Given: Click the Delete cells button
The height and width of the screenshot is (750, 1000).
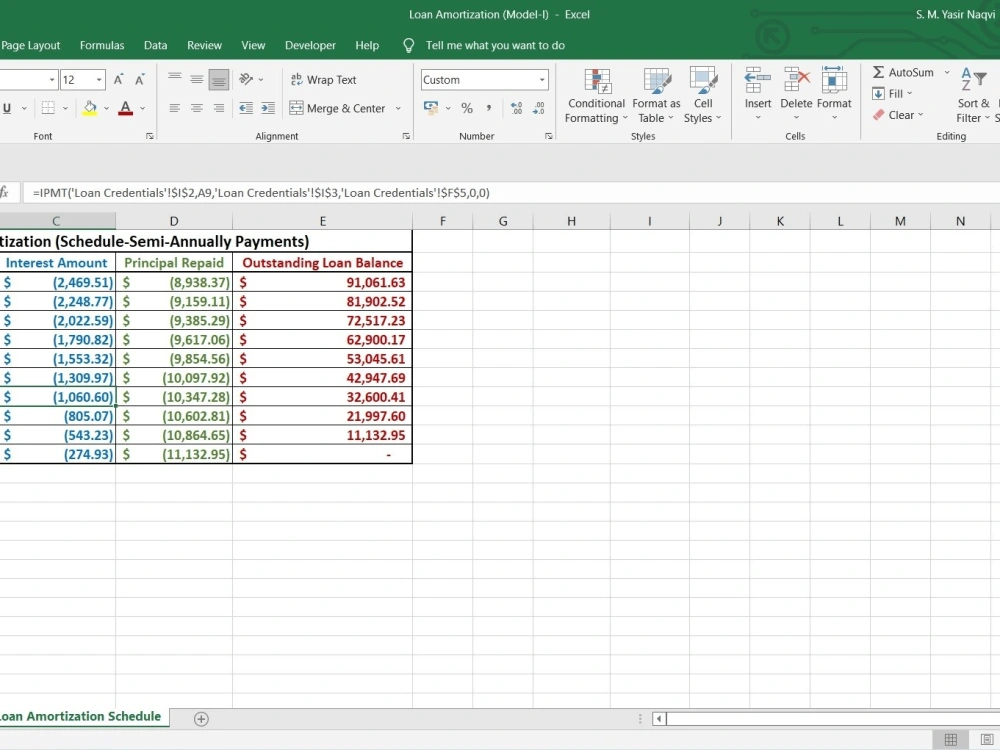Looking at the screenshot, I should (x=796, y=91).
